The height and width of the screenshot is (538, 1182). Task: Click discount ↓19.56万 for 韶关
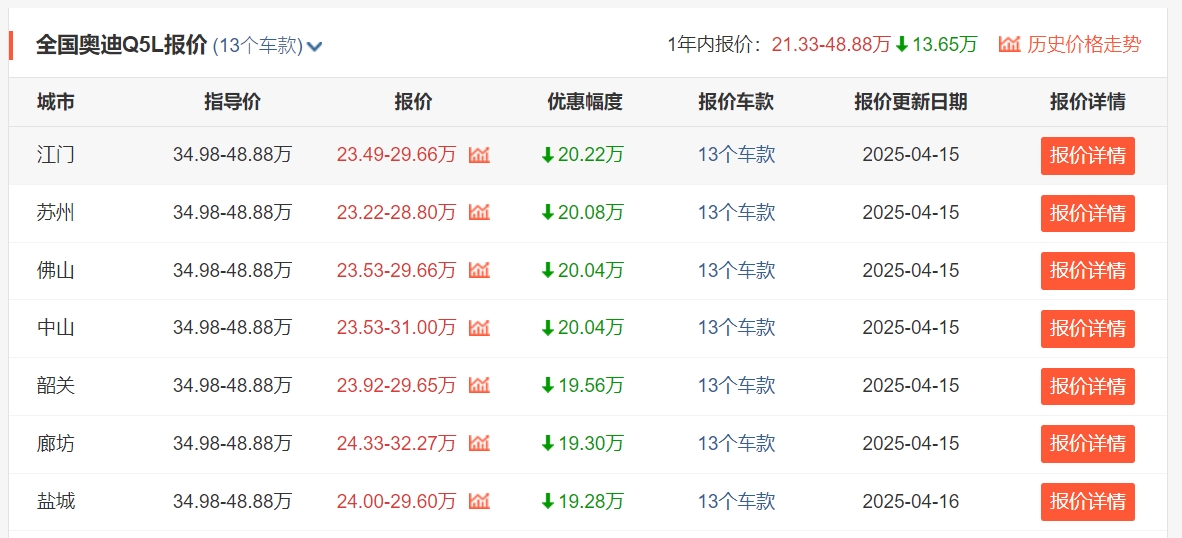(583, 386)
